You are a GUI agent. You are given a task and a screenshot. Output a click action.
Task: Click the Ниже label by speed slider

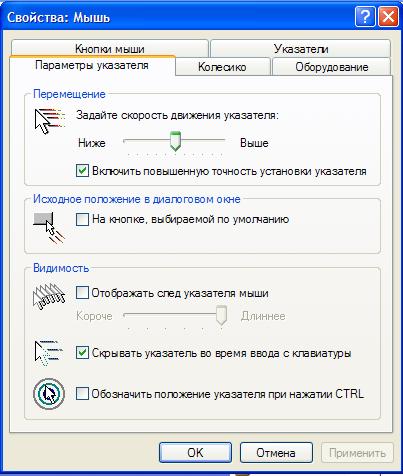pyautogui.click(x=92, y=143)
